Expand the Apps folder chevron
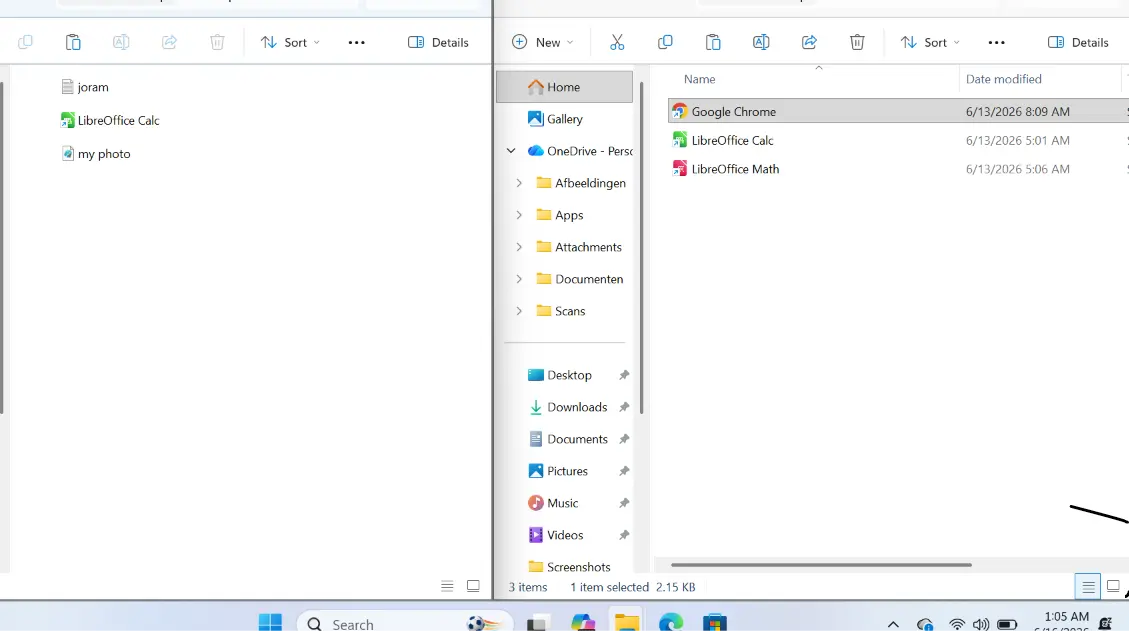This screenshot has height=631, width=1129. (519, 215)
